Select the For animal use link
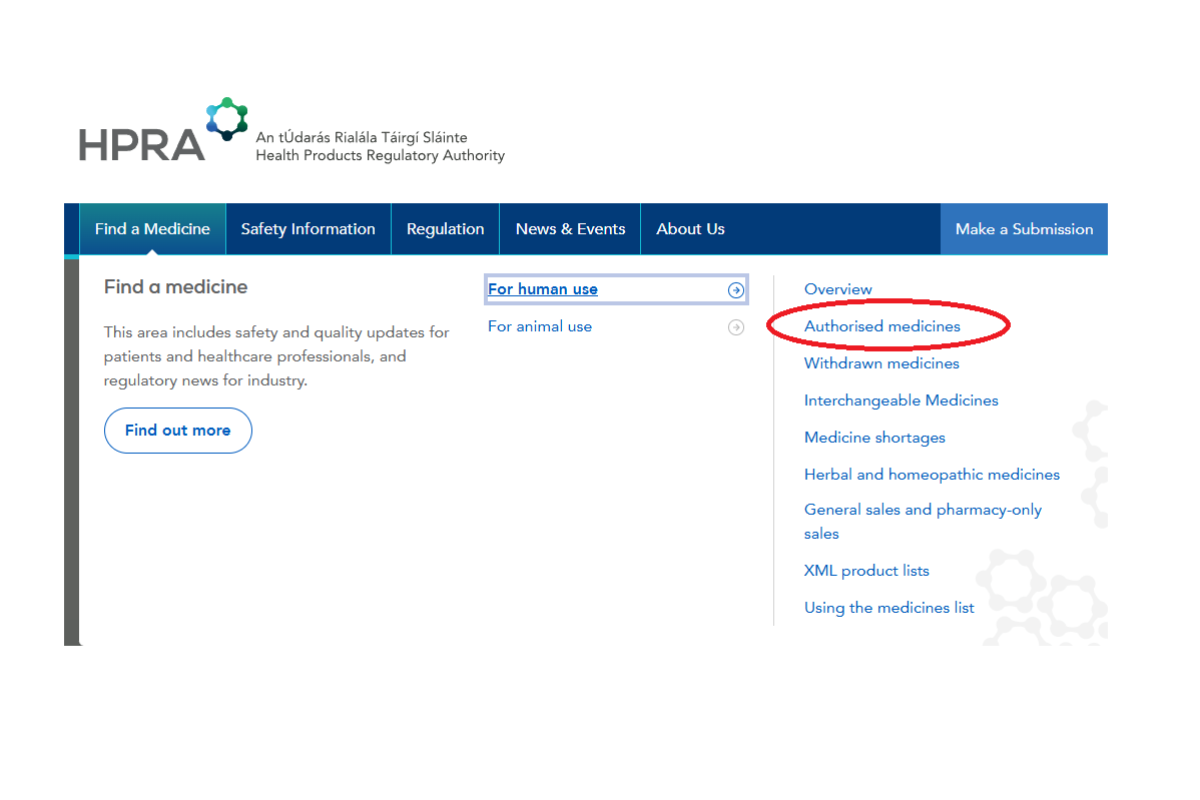 pos(540,327)
